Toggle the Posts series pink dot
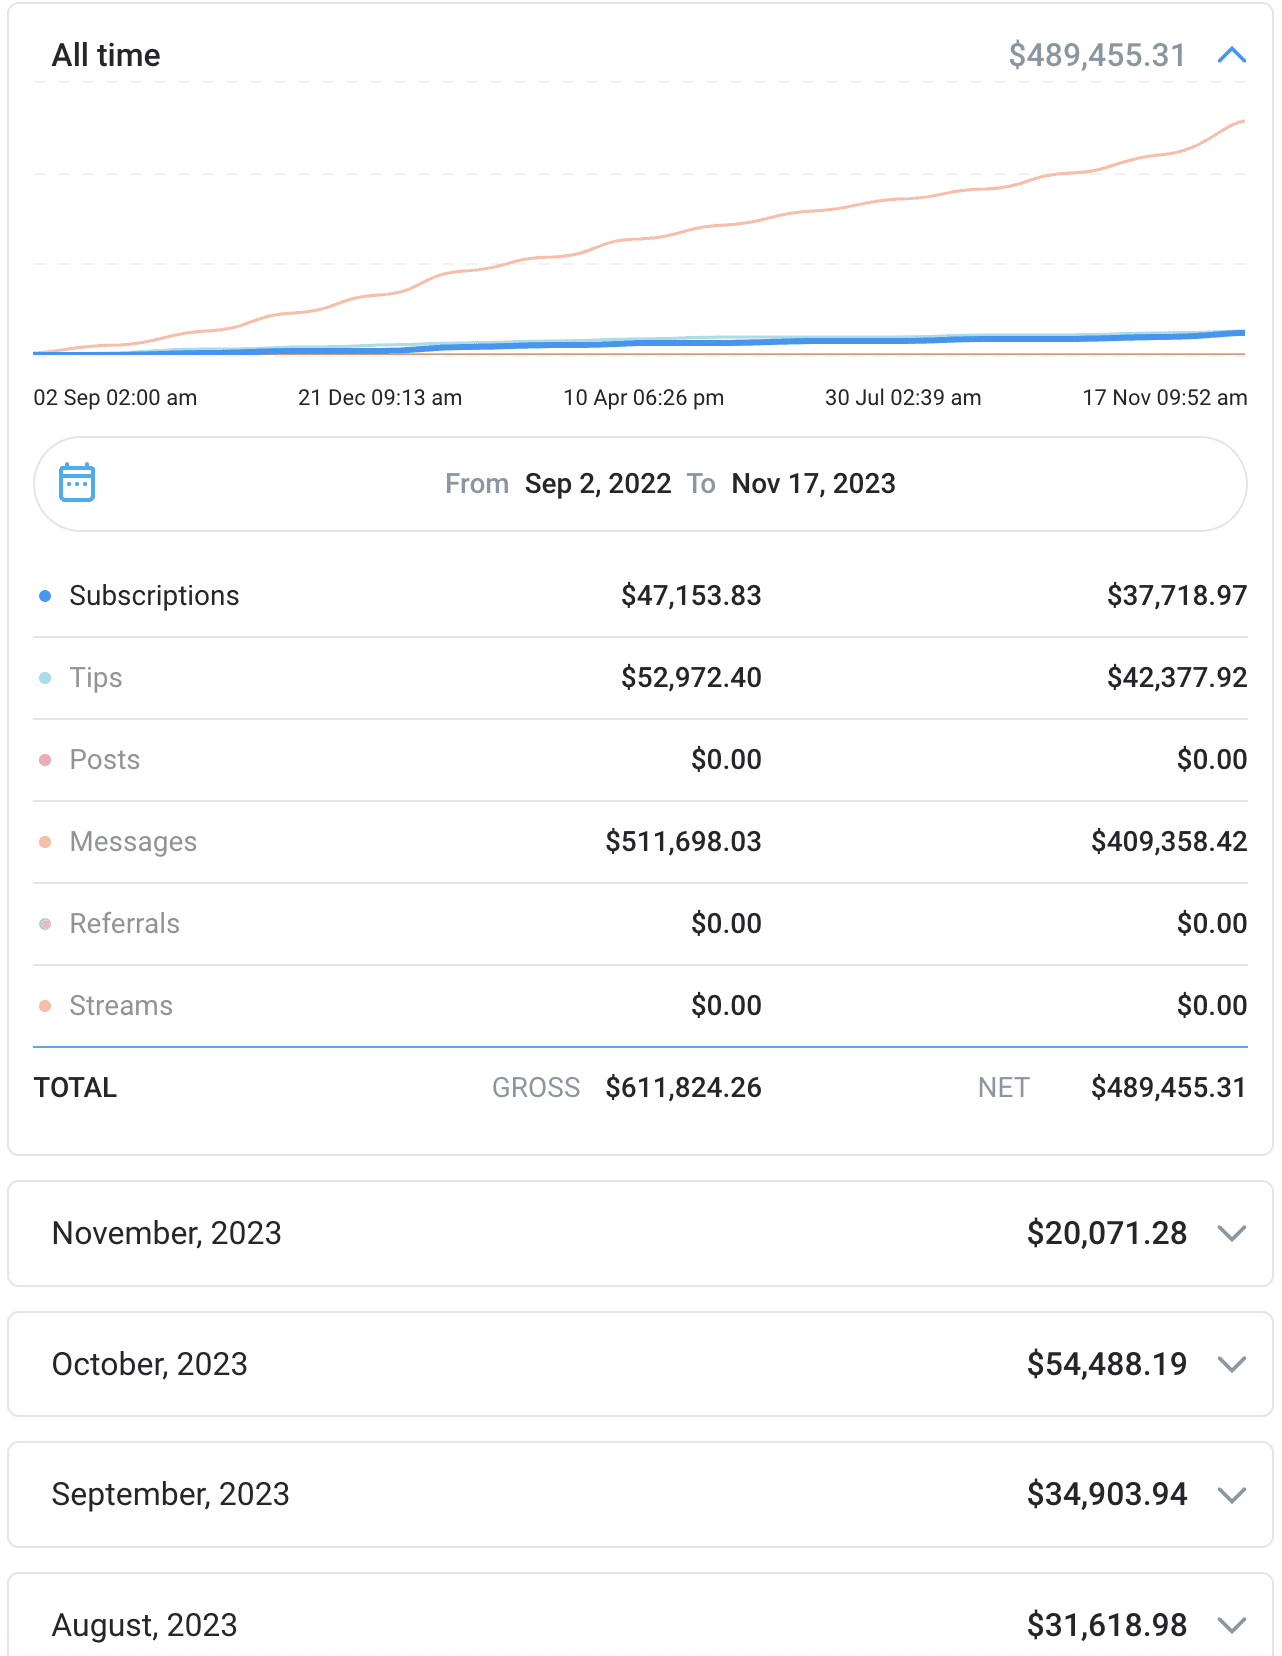Screen dimensions: 1282x1656 click(45, 760)
